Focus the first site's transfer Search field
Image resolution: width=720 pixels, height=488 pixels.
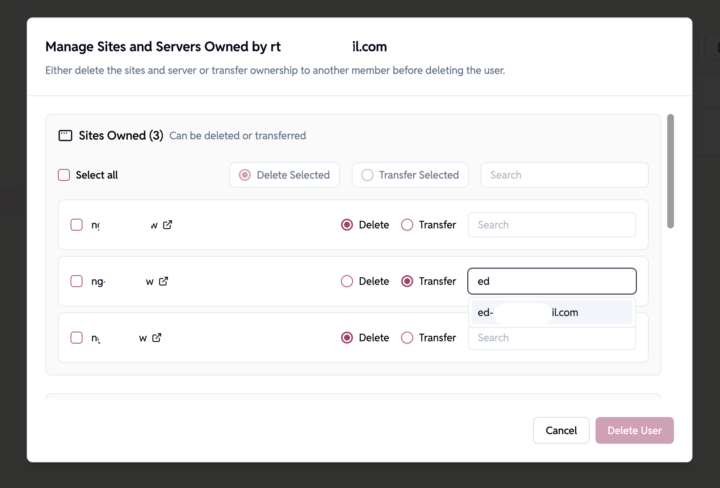point(551,225)
